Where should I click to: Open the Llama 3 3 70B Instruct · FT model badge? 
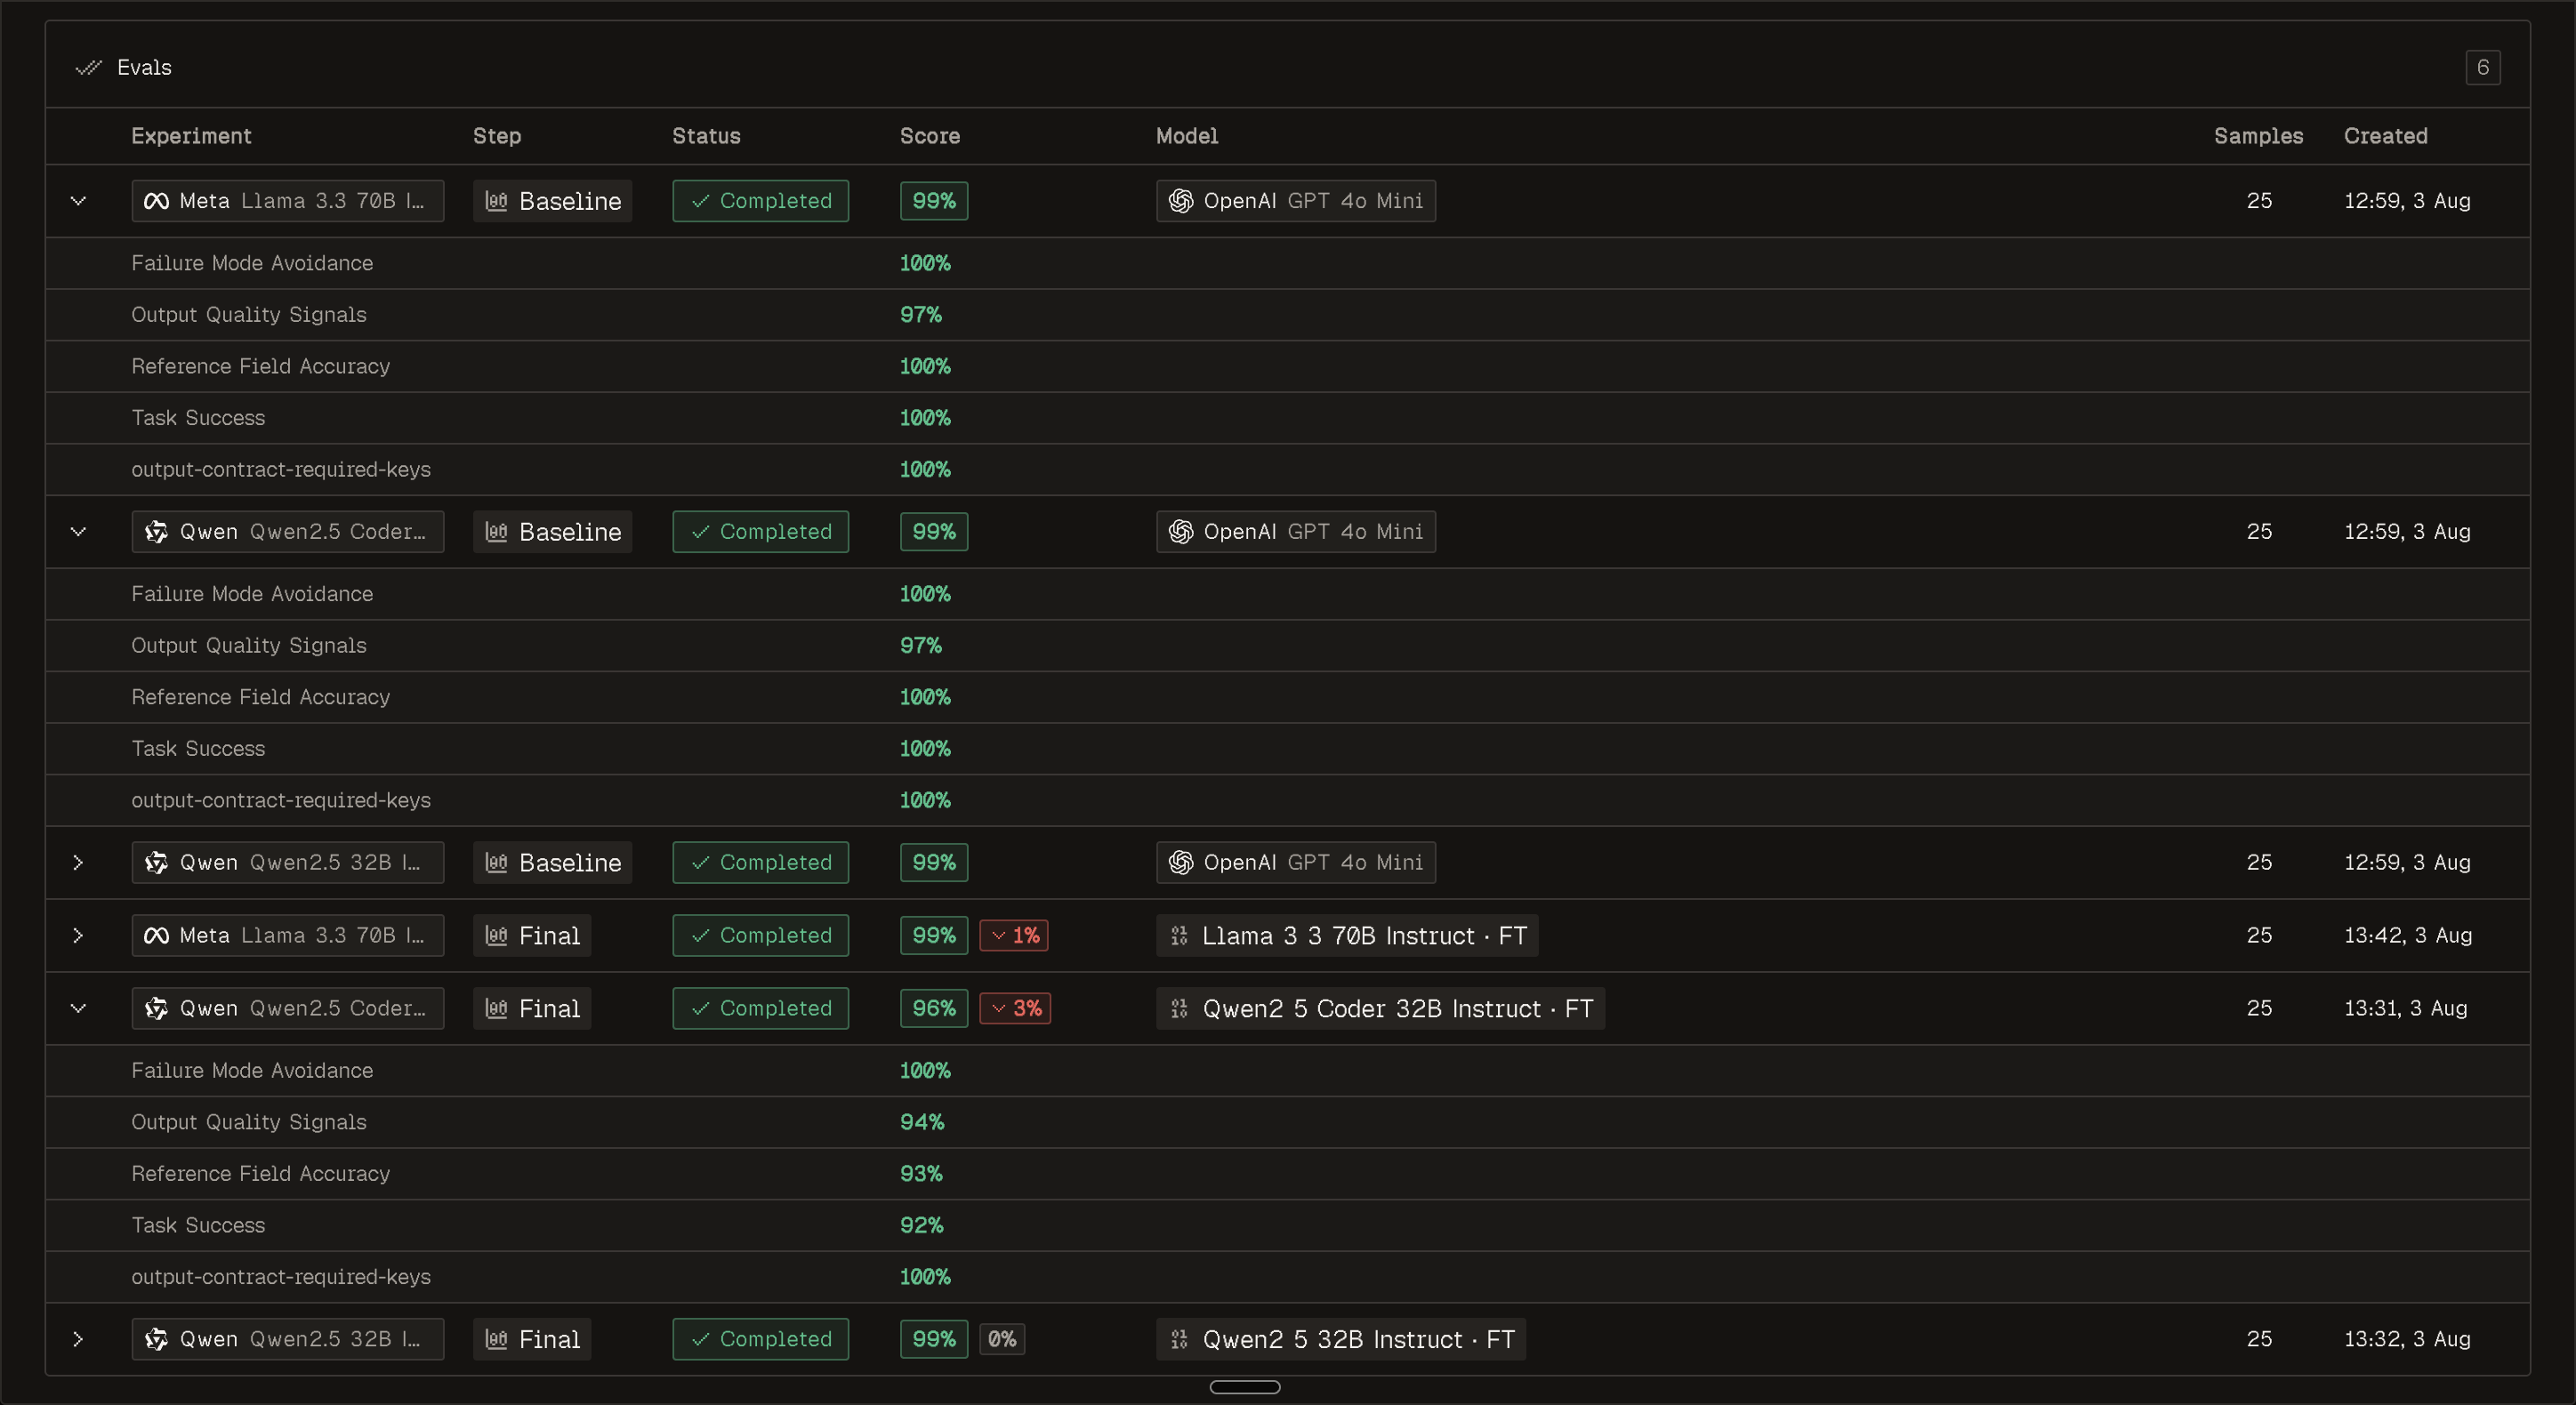click(x=1347, y=936)
